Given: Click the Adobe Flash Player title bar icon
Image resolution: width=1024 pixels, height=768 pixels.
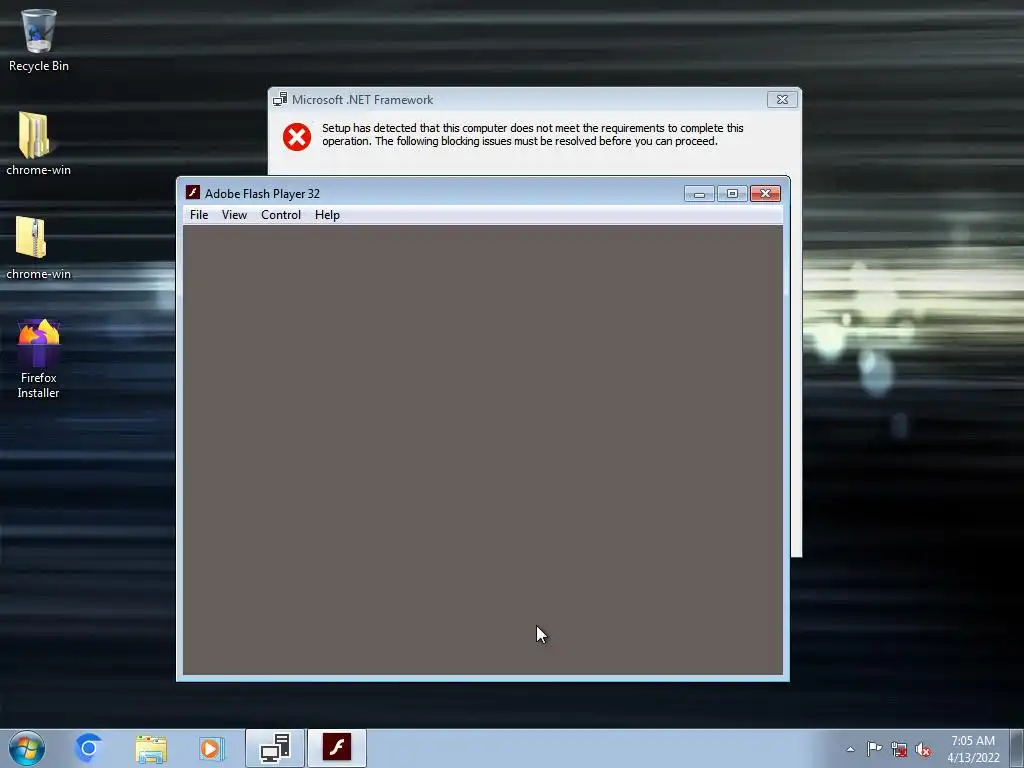Looking at the screenshot, I should click(x=193, y=193).
